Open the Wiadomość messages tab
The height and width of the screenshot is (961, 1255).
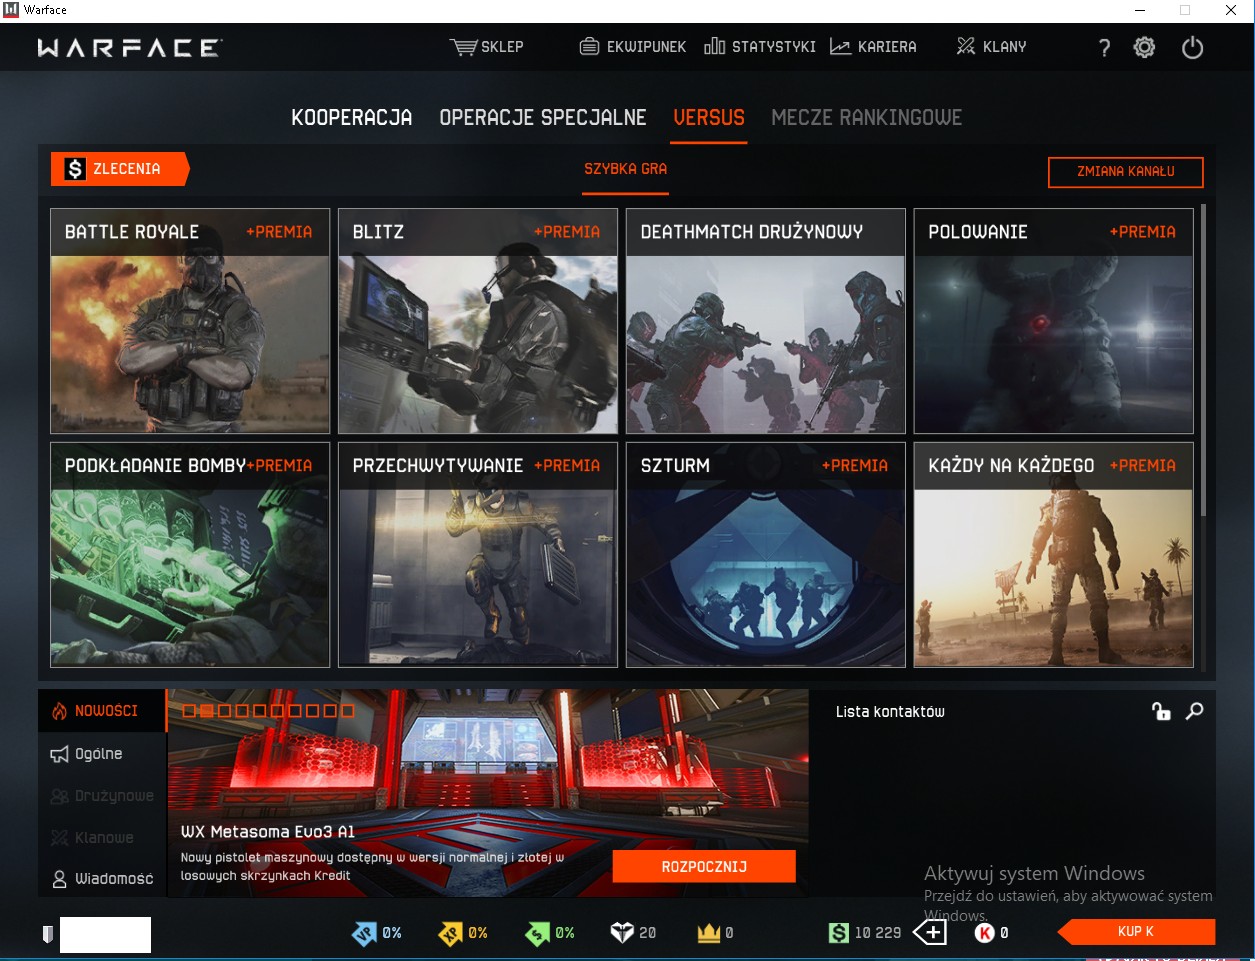pos(102,879)
